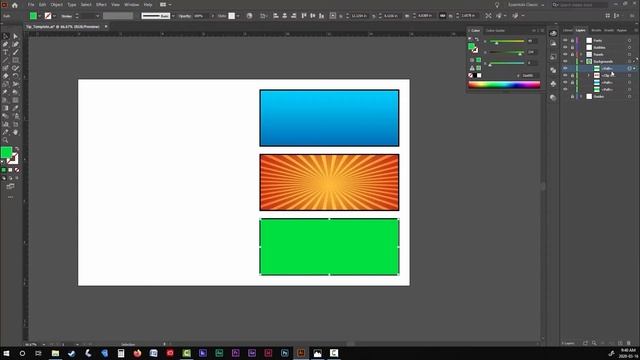Click the trash icon in the Layers panel

click(629, 343)
